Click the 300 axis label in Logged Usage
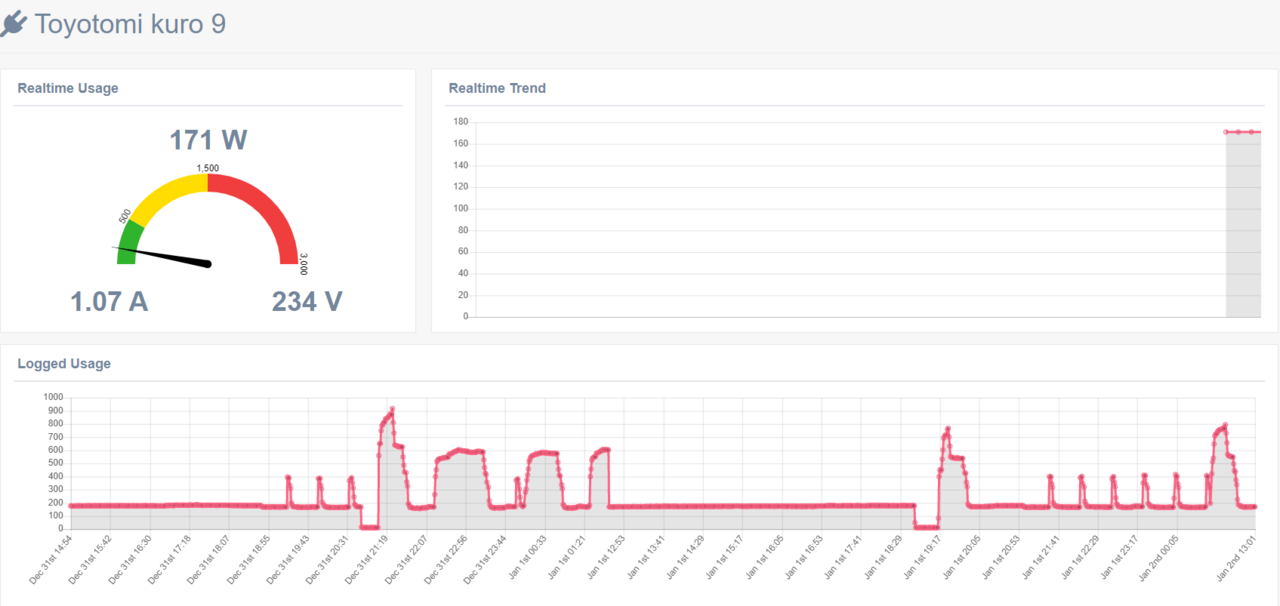The image size is (1280, 606). click(x=56, y=489)
